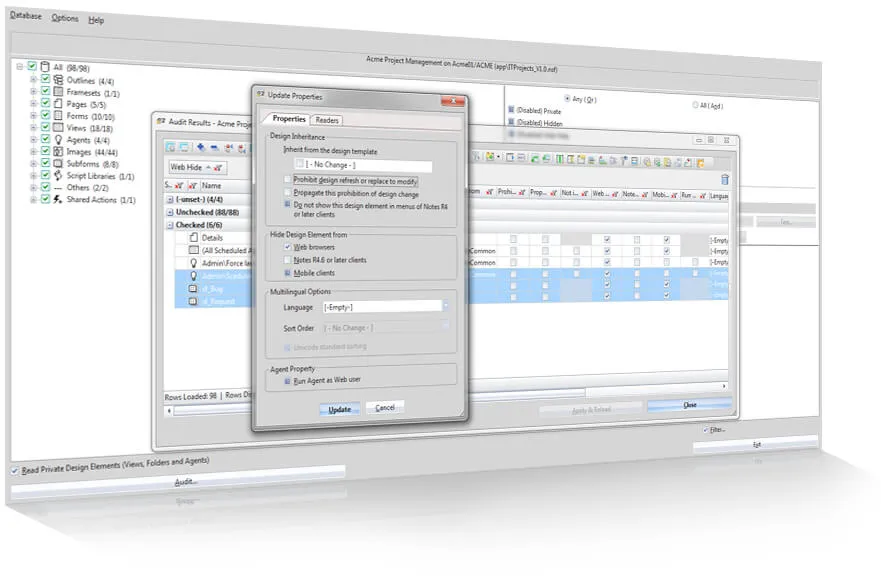Open the Database menu

[x=26, y=16]
